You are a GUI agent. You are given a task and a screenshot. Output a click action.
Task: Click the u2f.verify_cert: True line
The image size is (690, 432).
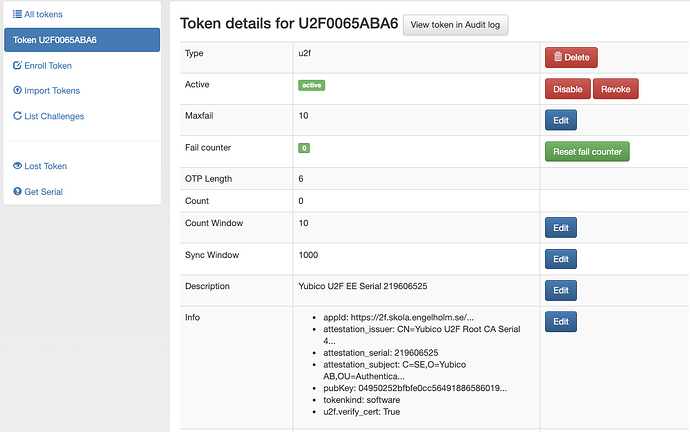(x=361, y=412)
